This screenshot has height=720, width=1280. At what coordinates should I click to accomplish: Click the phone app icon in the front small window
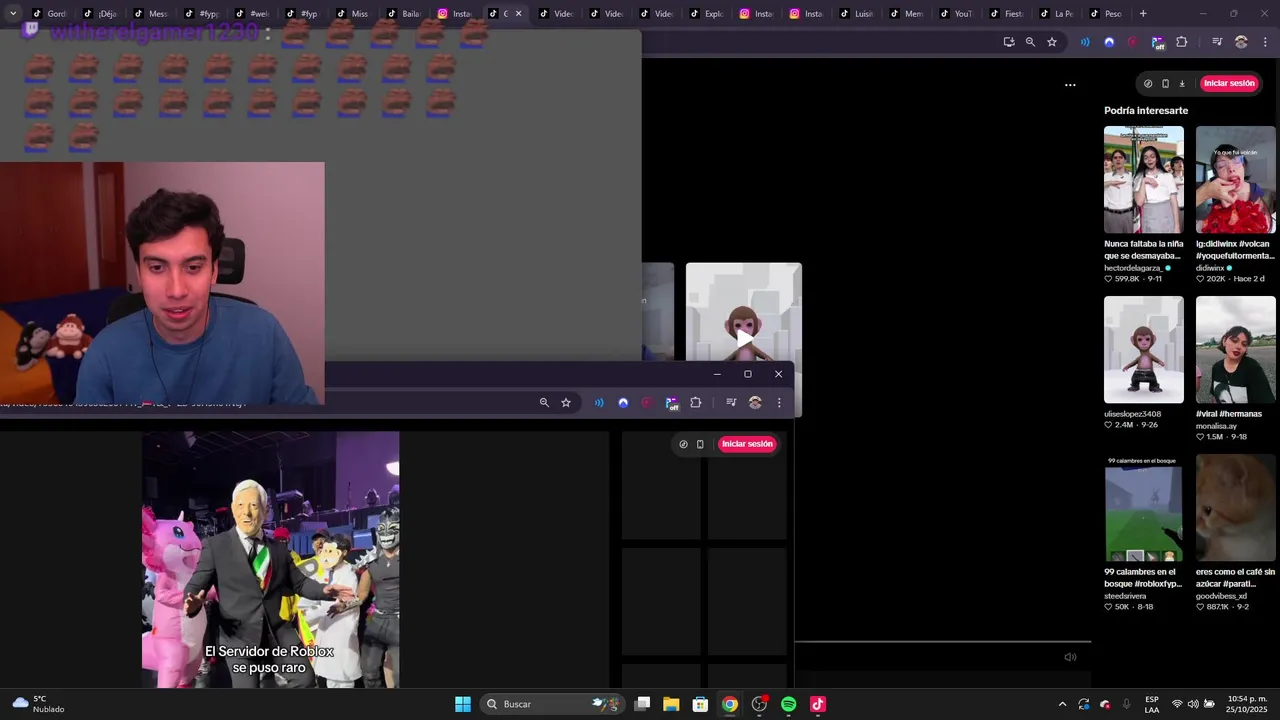pos(700,444)
